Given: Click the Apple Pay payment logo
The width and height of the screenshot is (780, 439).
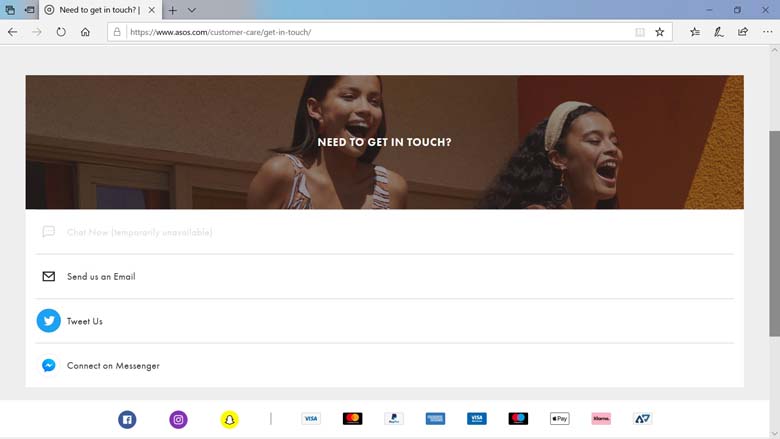Looking at the screenshot, I should (x=559, y=419).
